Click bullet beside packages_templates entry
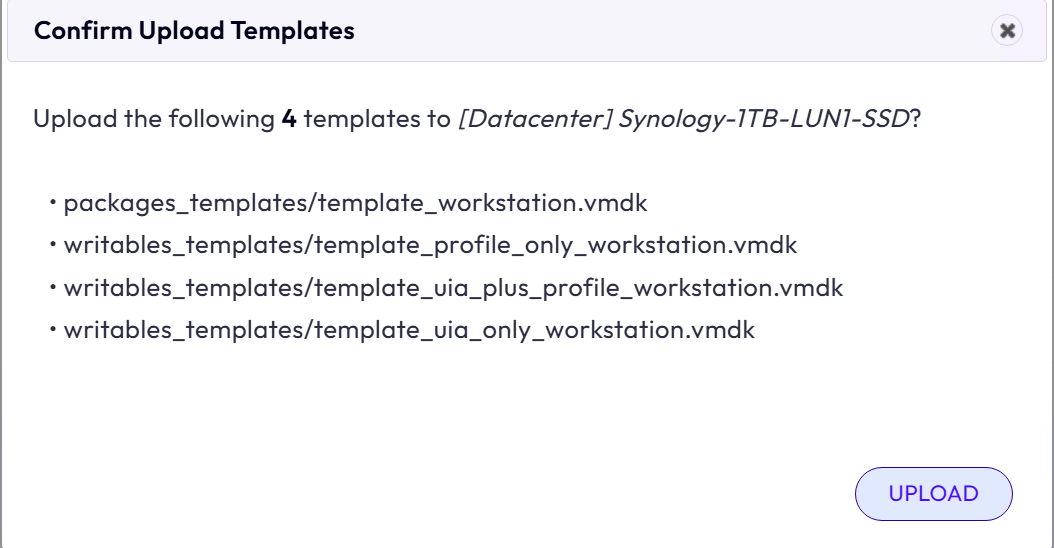The height and width of the screenshot is (548, 1054). point(52,201)
